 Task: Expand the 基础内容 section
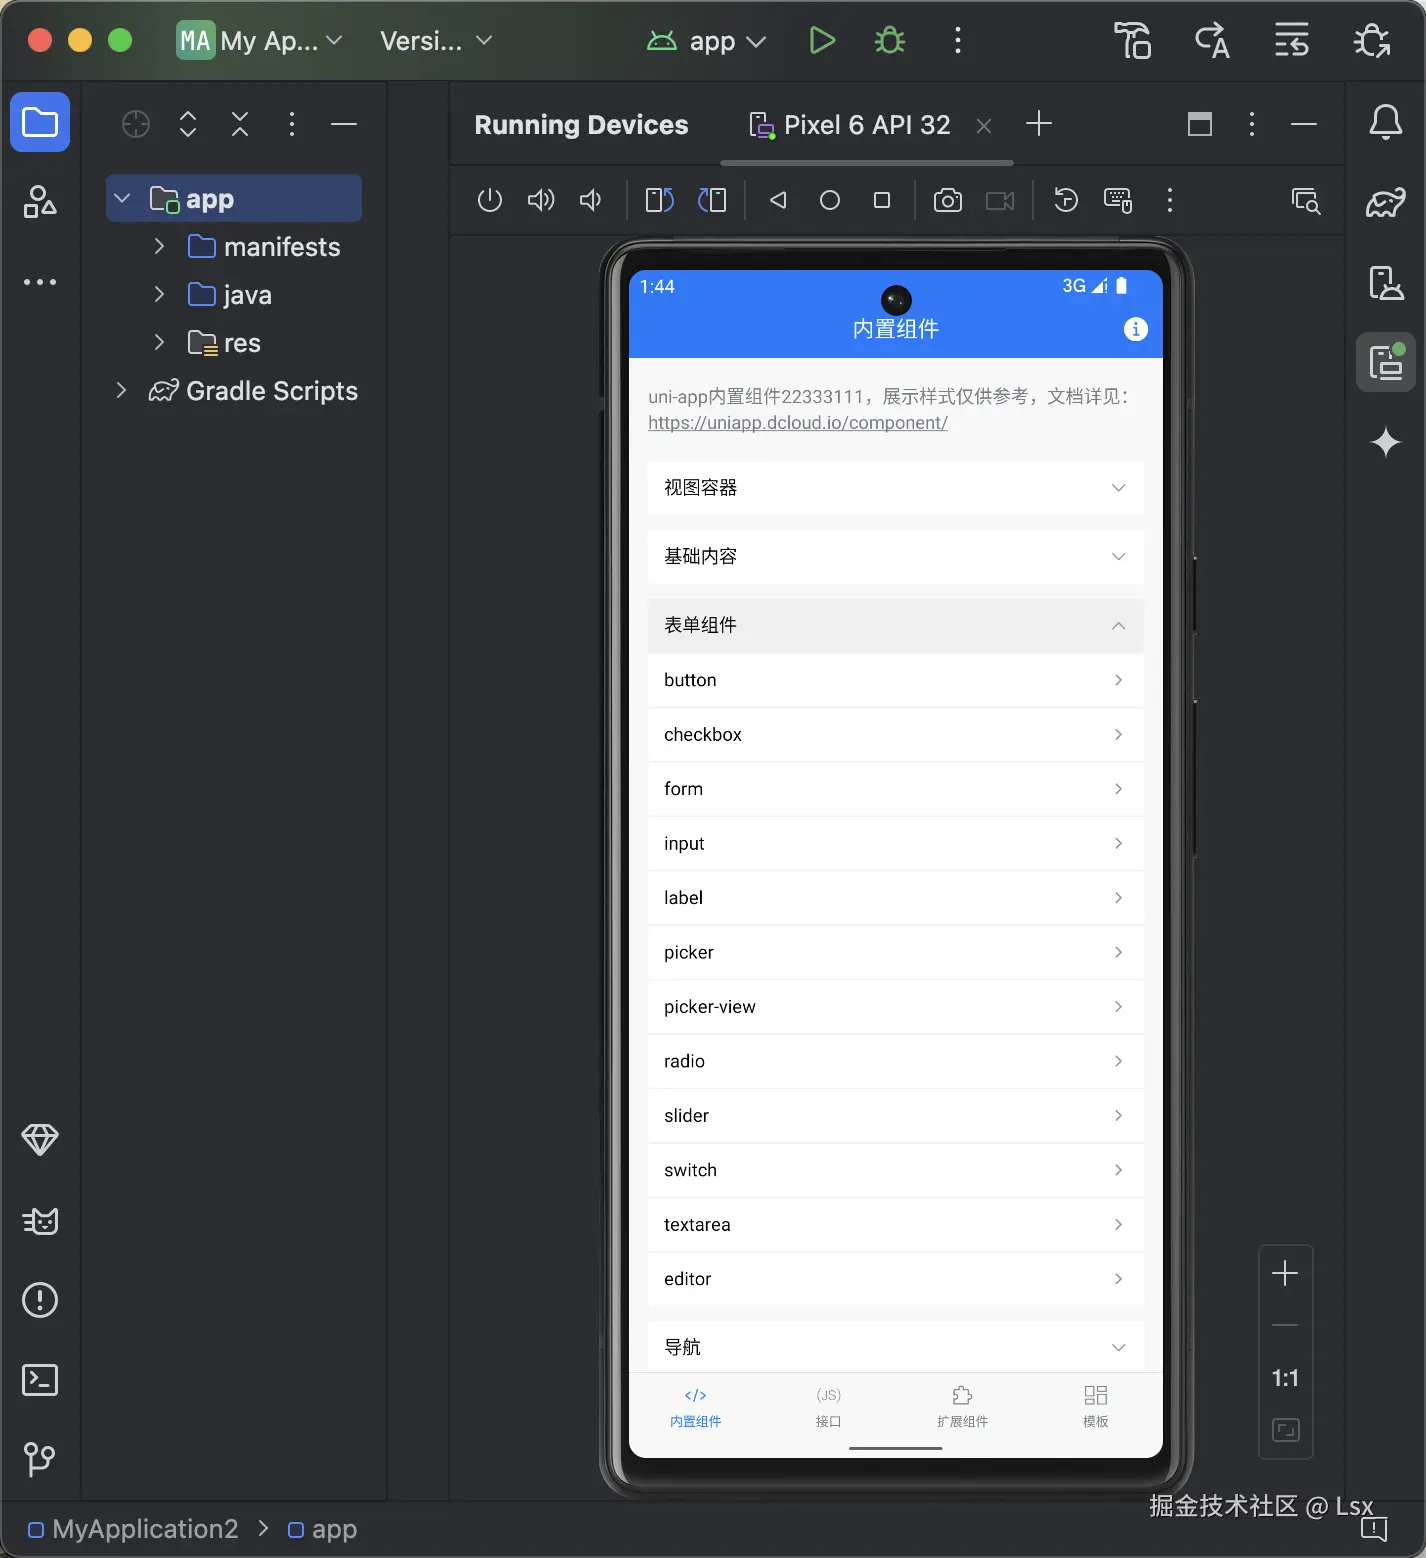895,556
